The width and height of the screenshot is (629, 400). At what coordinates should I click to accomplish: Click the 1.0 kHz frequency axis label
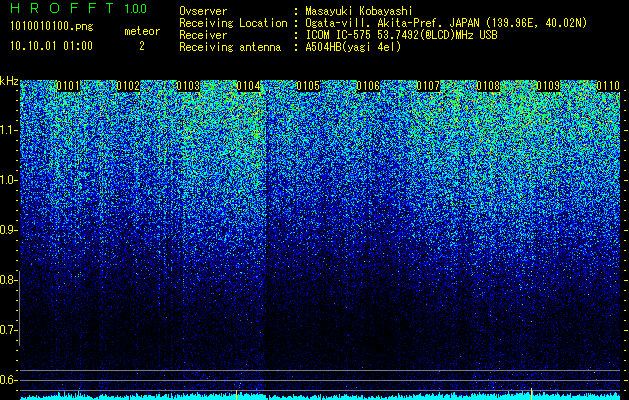(x=8, y=180)
